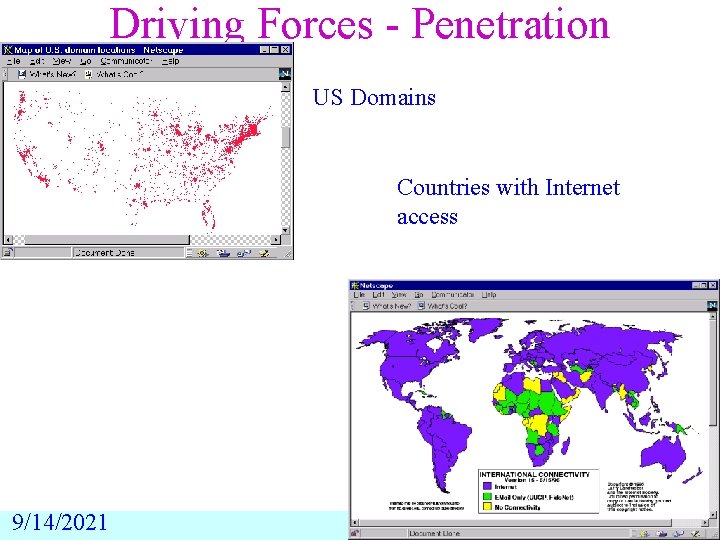Open Help menu in world map window
Screen dimensions: 720x540
[489, 295]
